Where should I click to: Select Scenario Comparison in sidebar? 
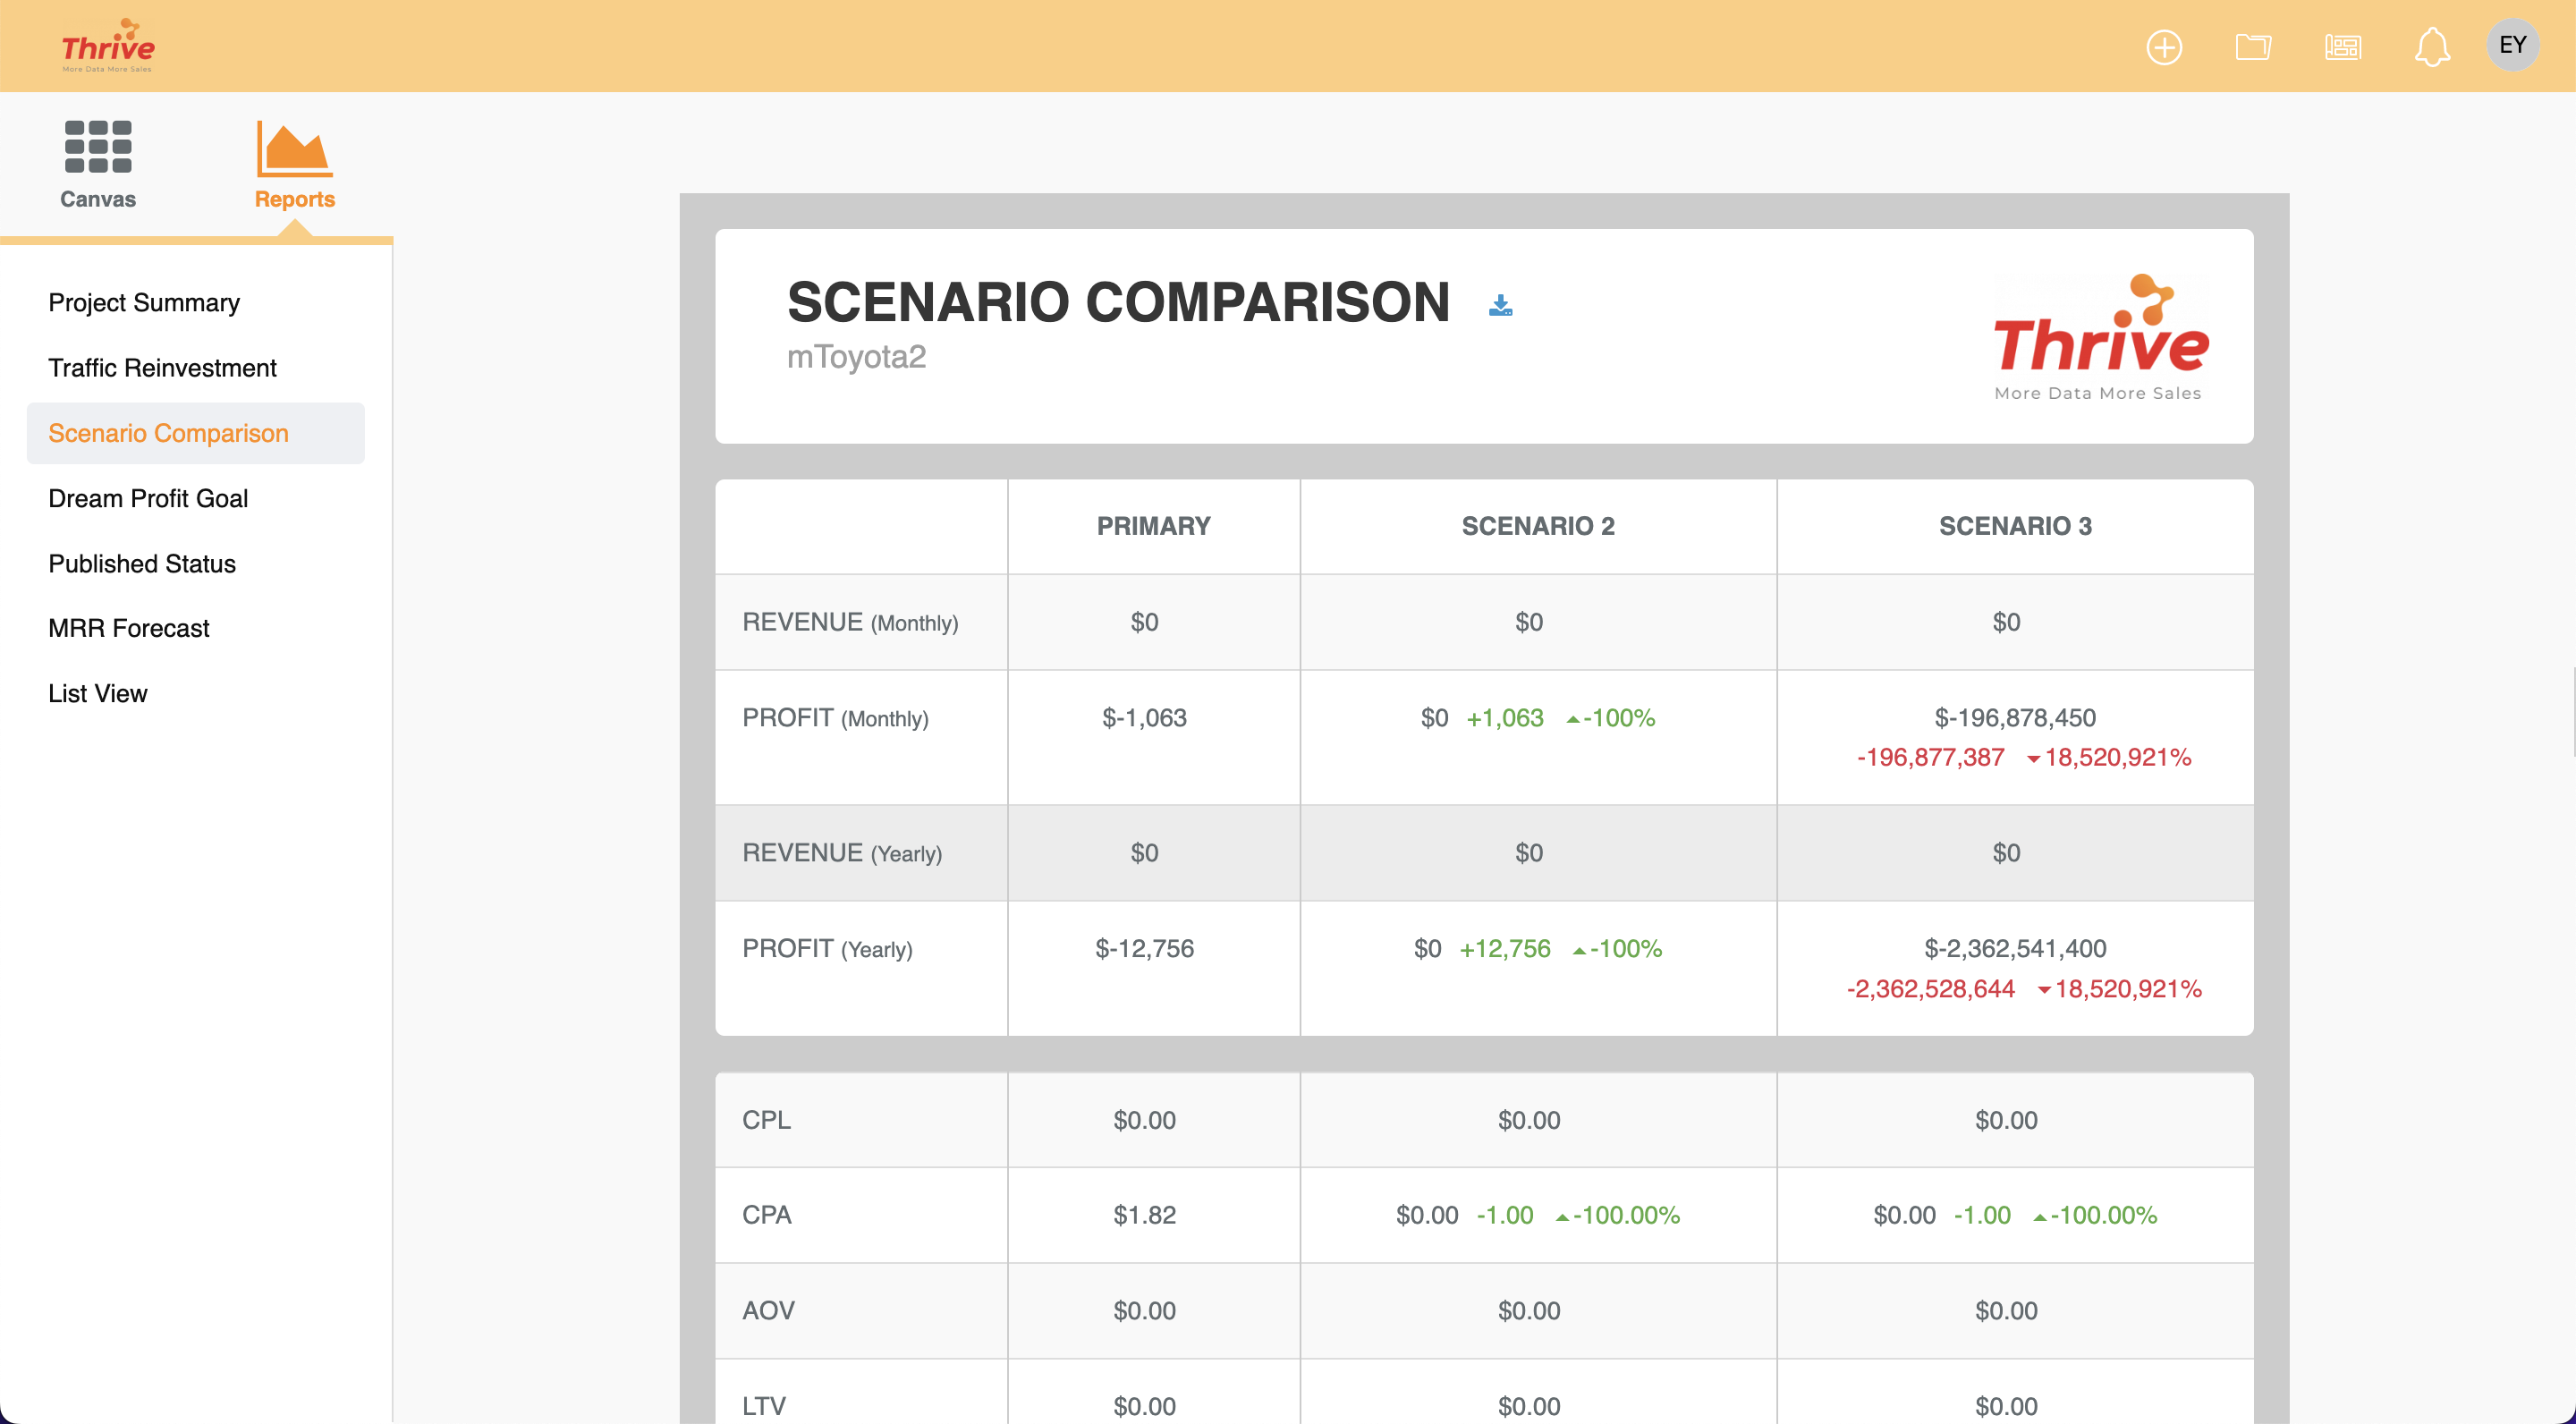[168, 433]
